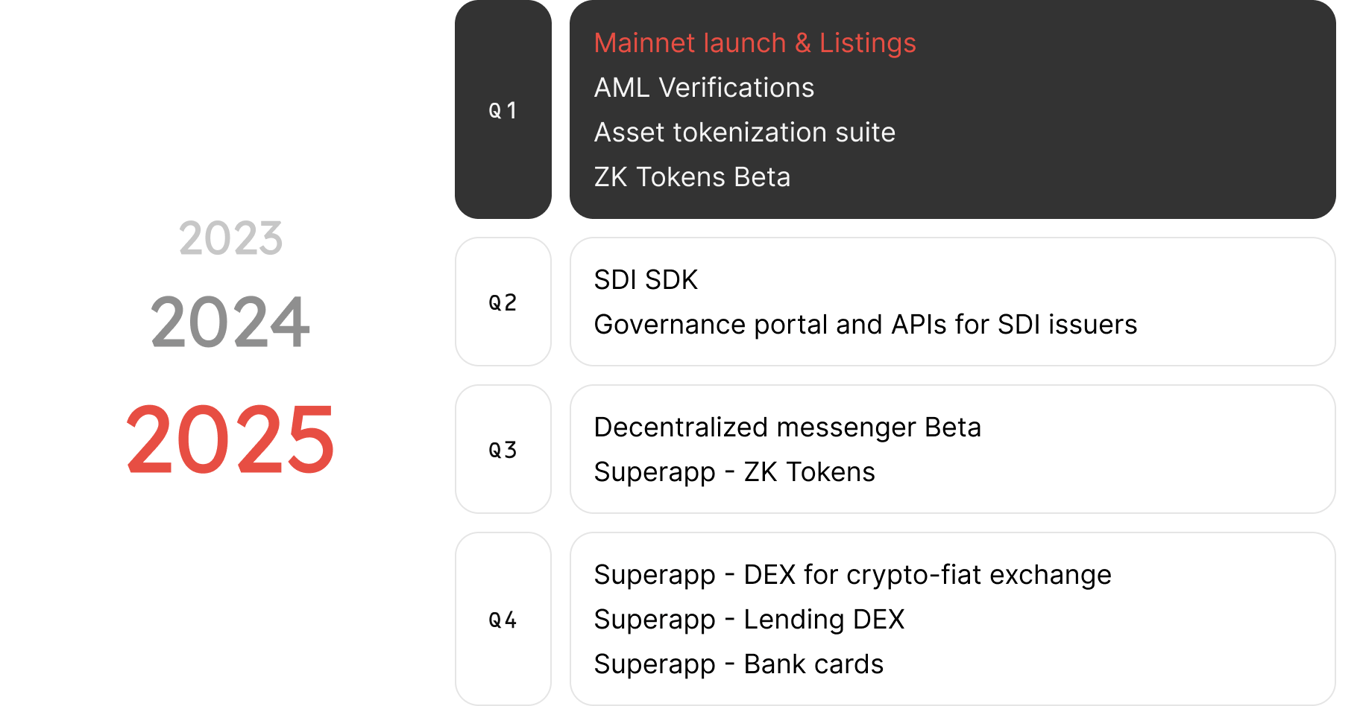
Task: Click Superapp - Bank cards item
Action: click(x=738, y=664)
